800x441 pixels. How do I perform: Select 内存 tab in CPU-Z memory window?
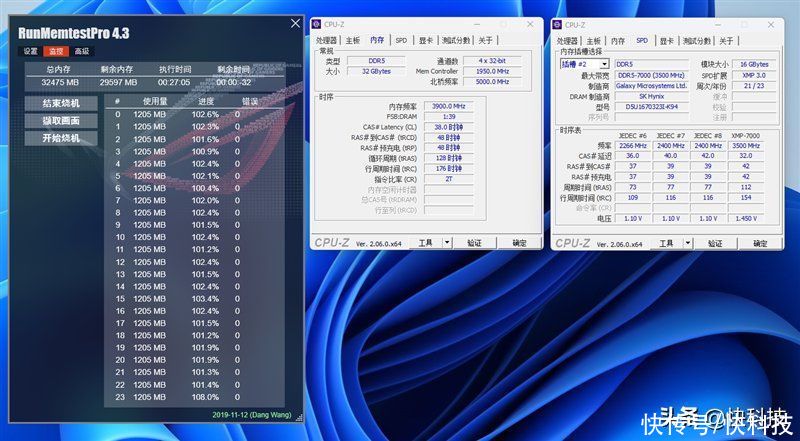pyautogui.click(x=377, y=40)
